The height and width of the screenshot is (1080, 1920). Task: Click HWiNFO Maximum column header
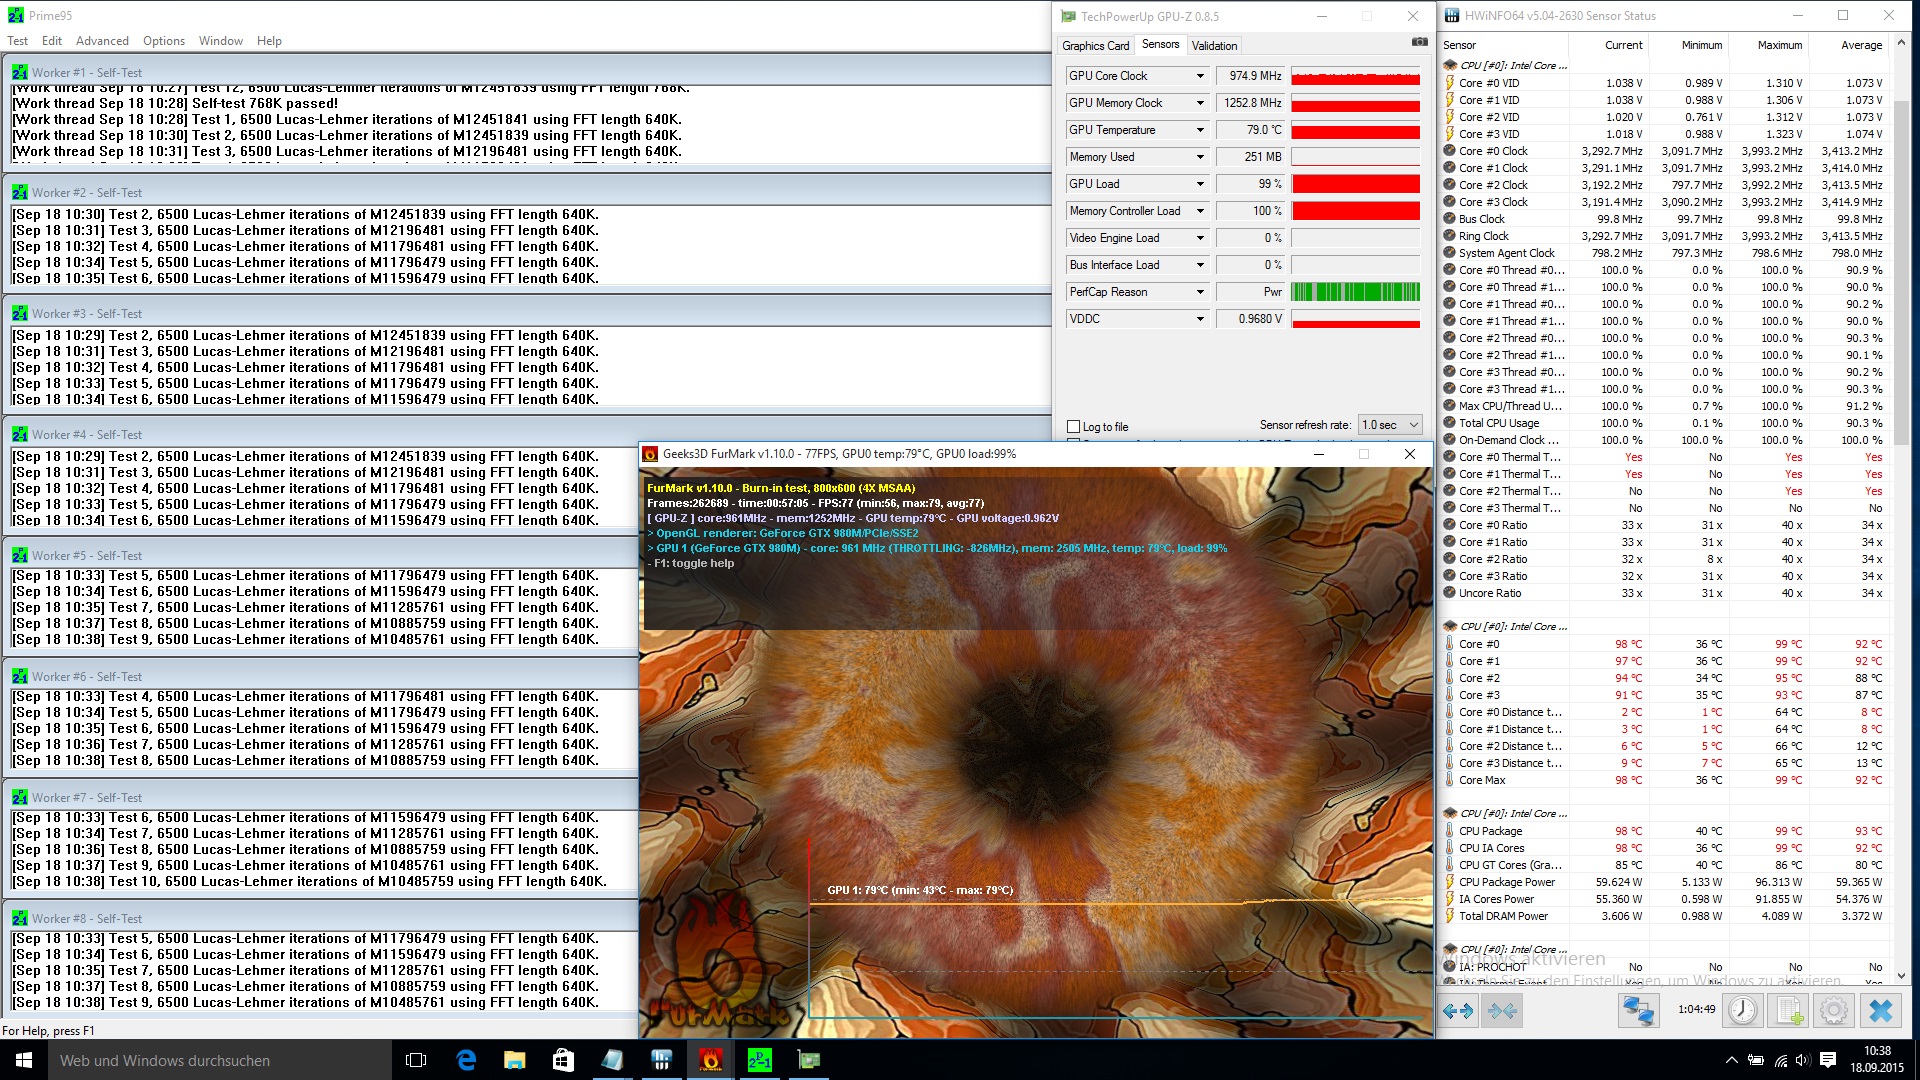pos(1768,45)
